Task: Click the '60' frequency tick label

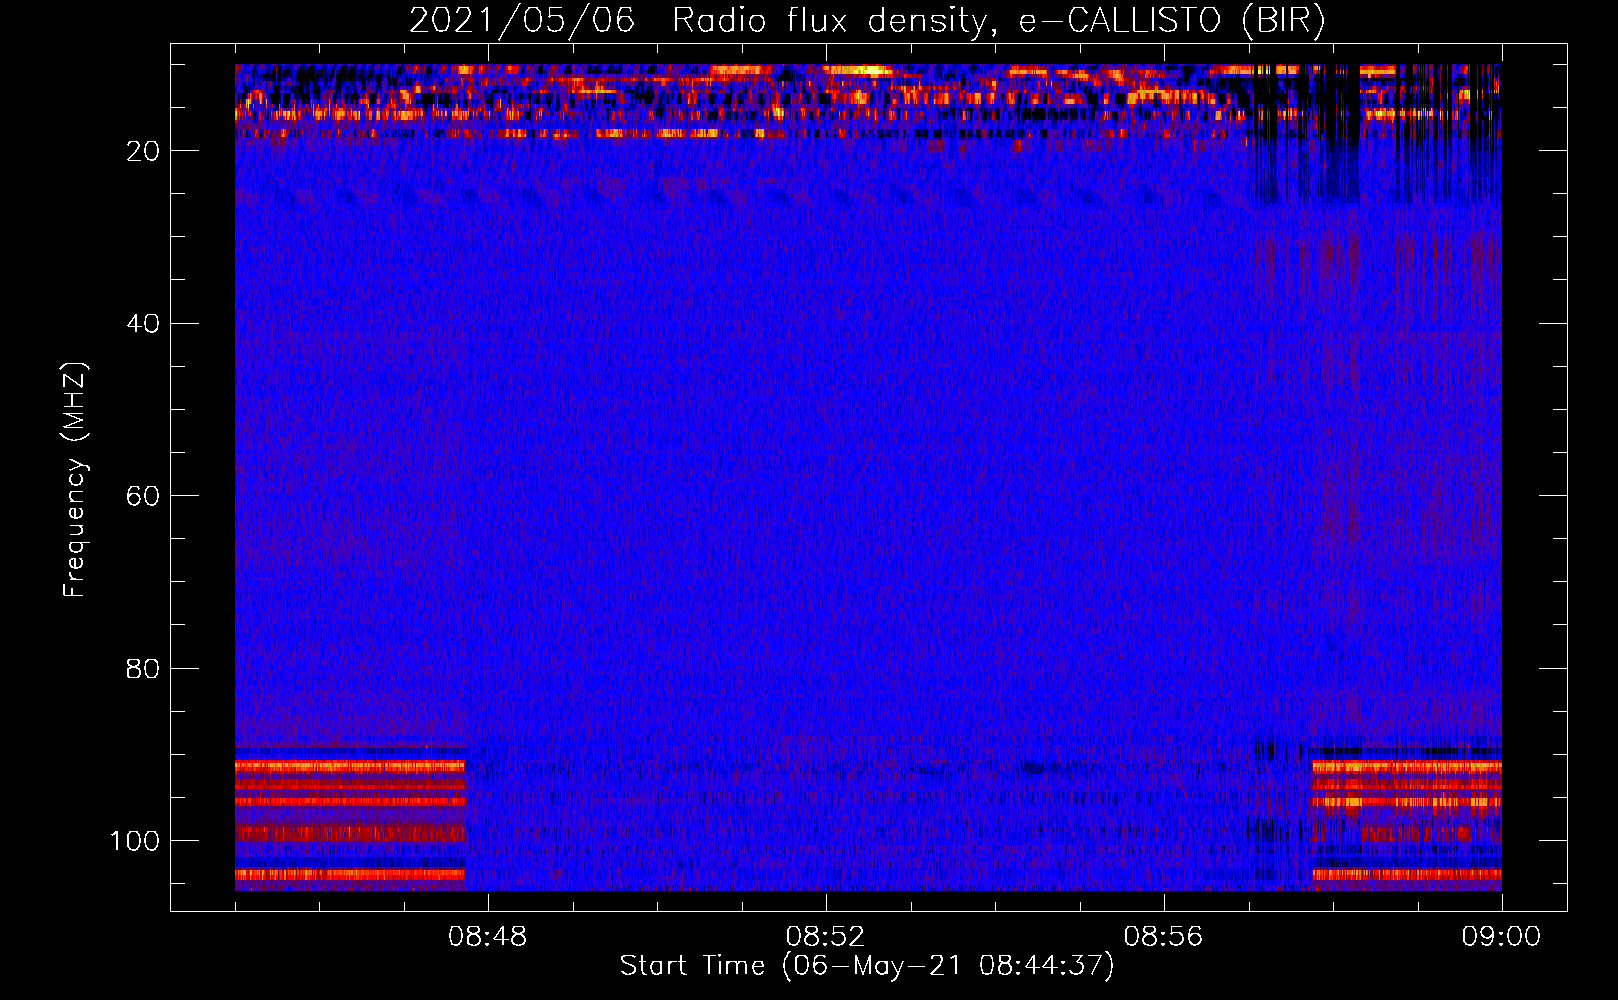Action: click(x=143, y=496)
